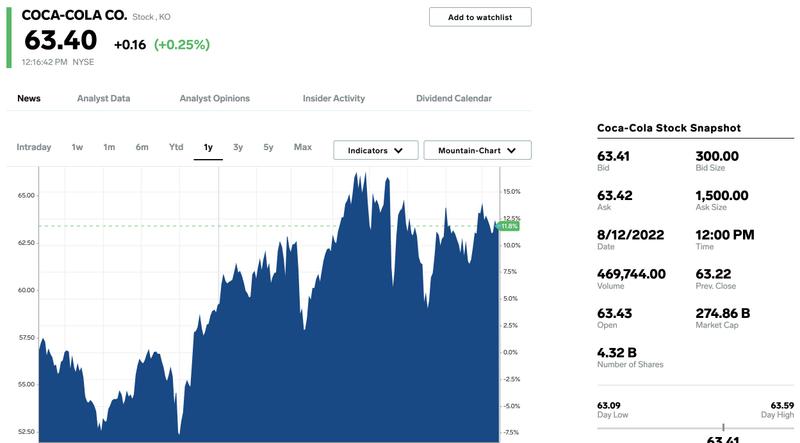Image resolution: width=800 pixels, height=443 pixels.
Task: Click the +0.25% change percentage
Action: (182, 44)
